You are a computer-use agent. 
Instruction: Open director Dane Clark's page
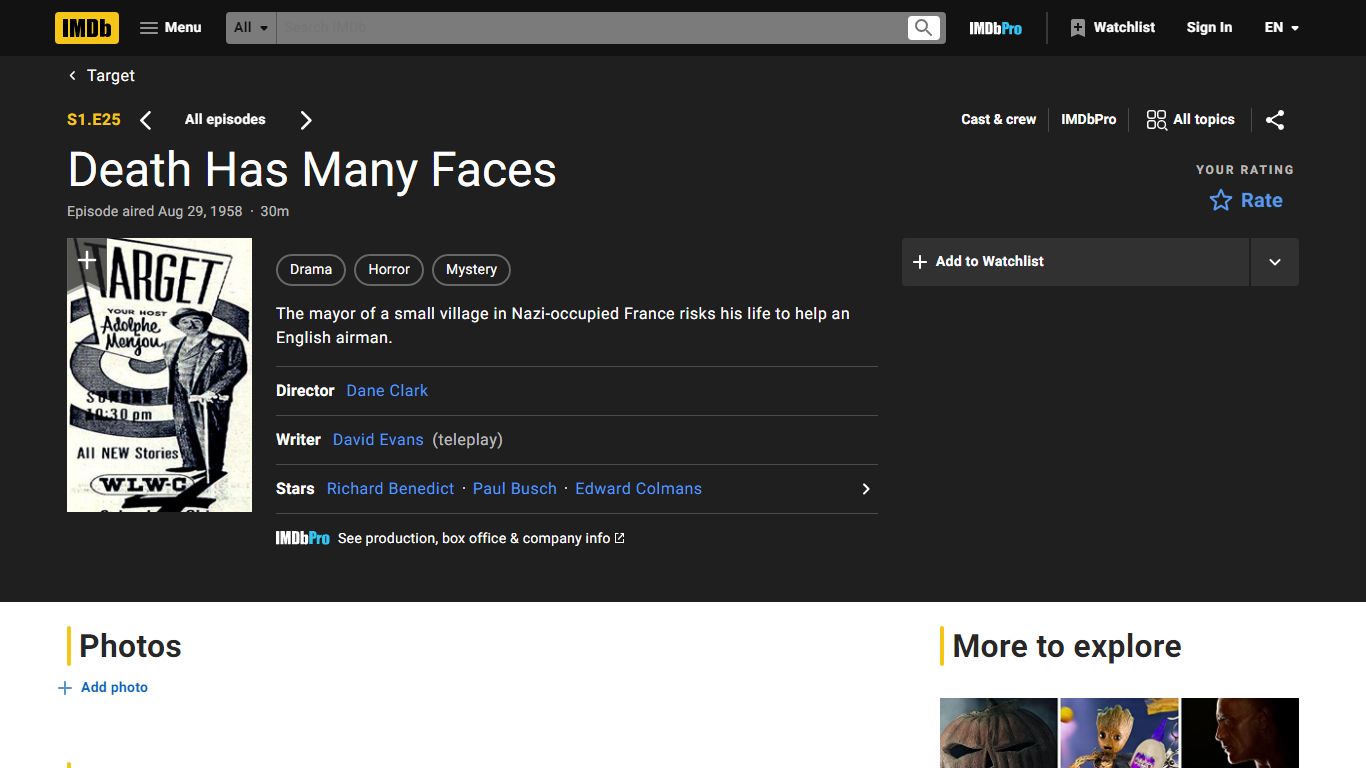387,391
